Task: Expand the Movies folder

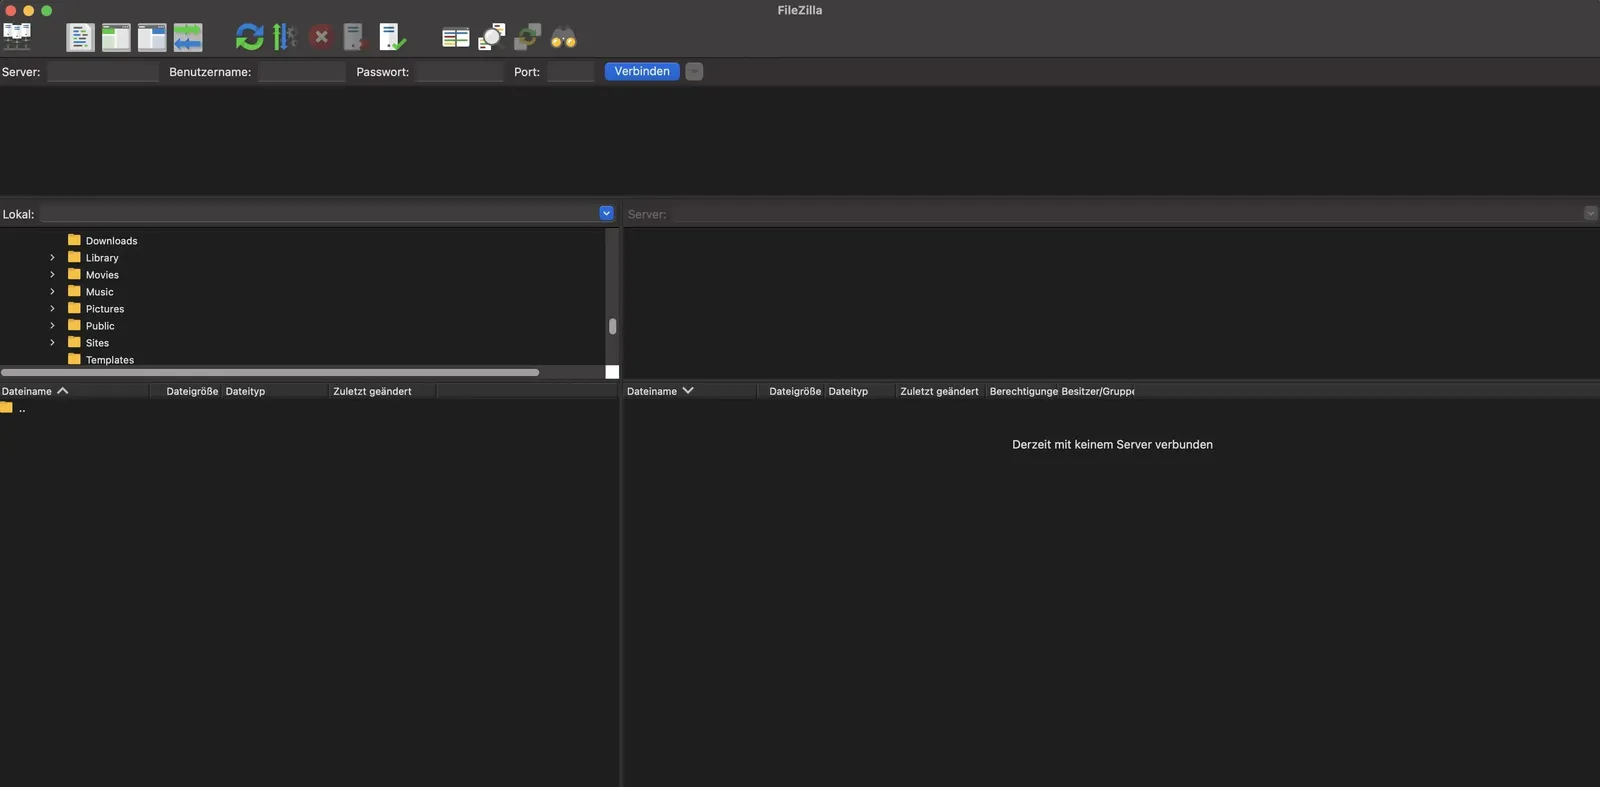Action: pyautogui.click(x=52, y=275)
